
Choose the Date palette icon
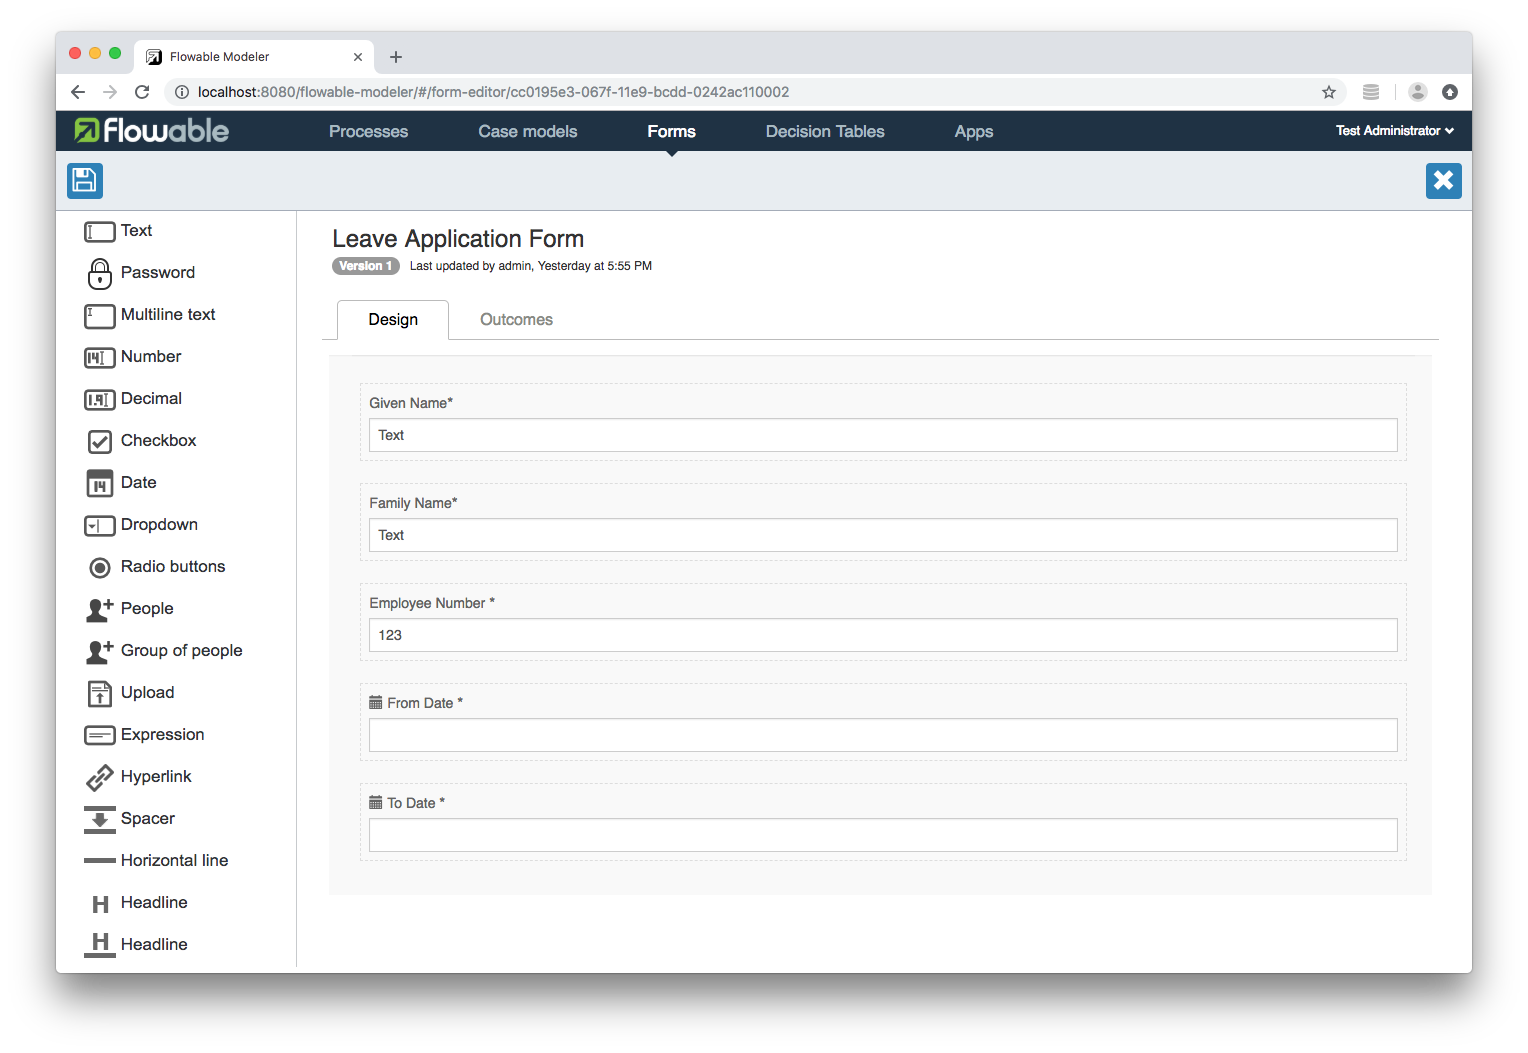[x=100, y=483]
